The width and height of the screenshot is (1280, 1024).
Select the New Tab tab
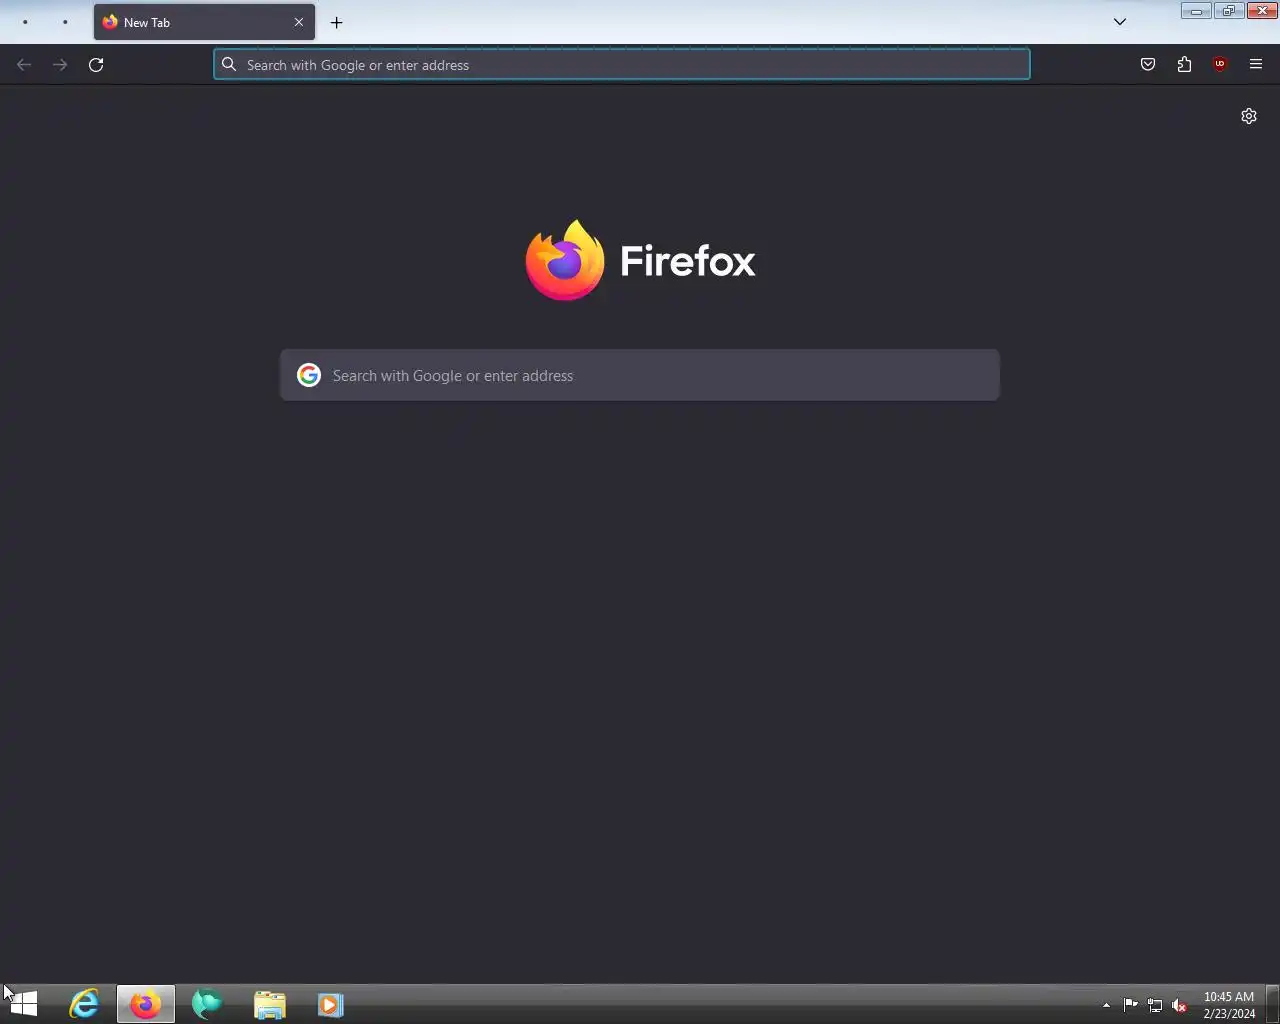(204, 22)
